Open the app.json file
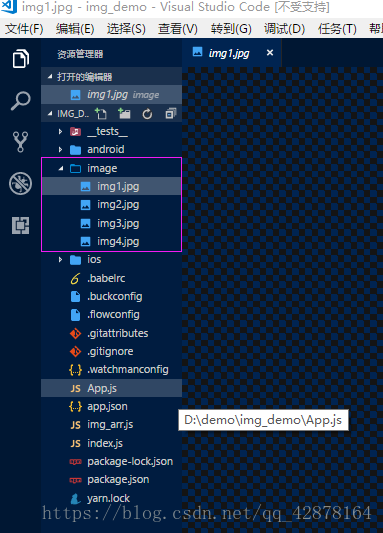This screenshot has height=533, width=383. click(111, 407)
